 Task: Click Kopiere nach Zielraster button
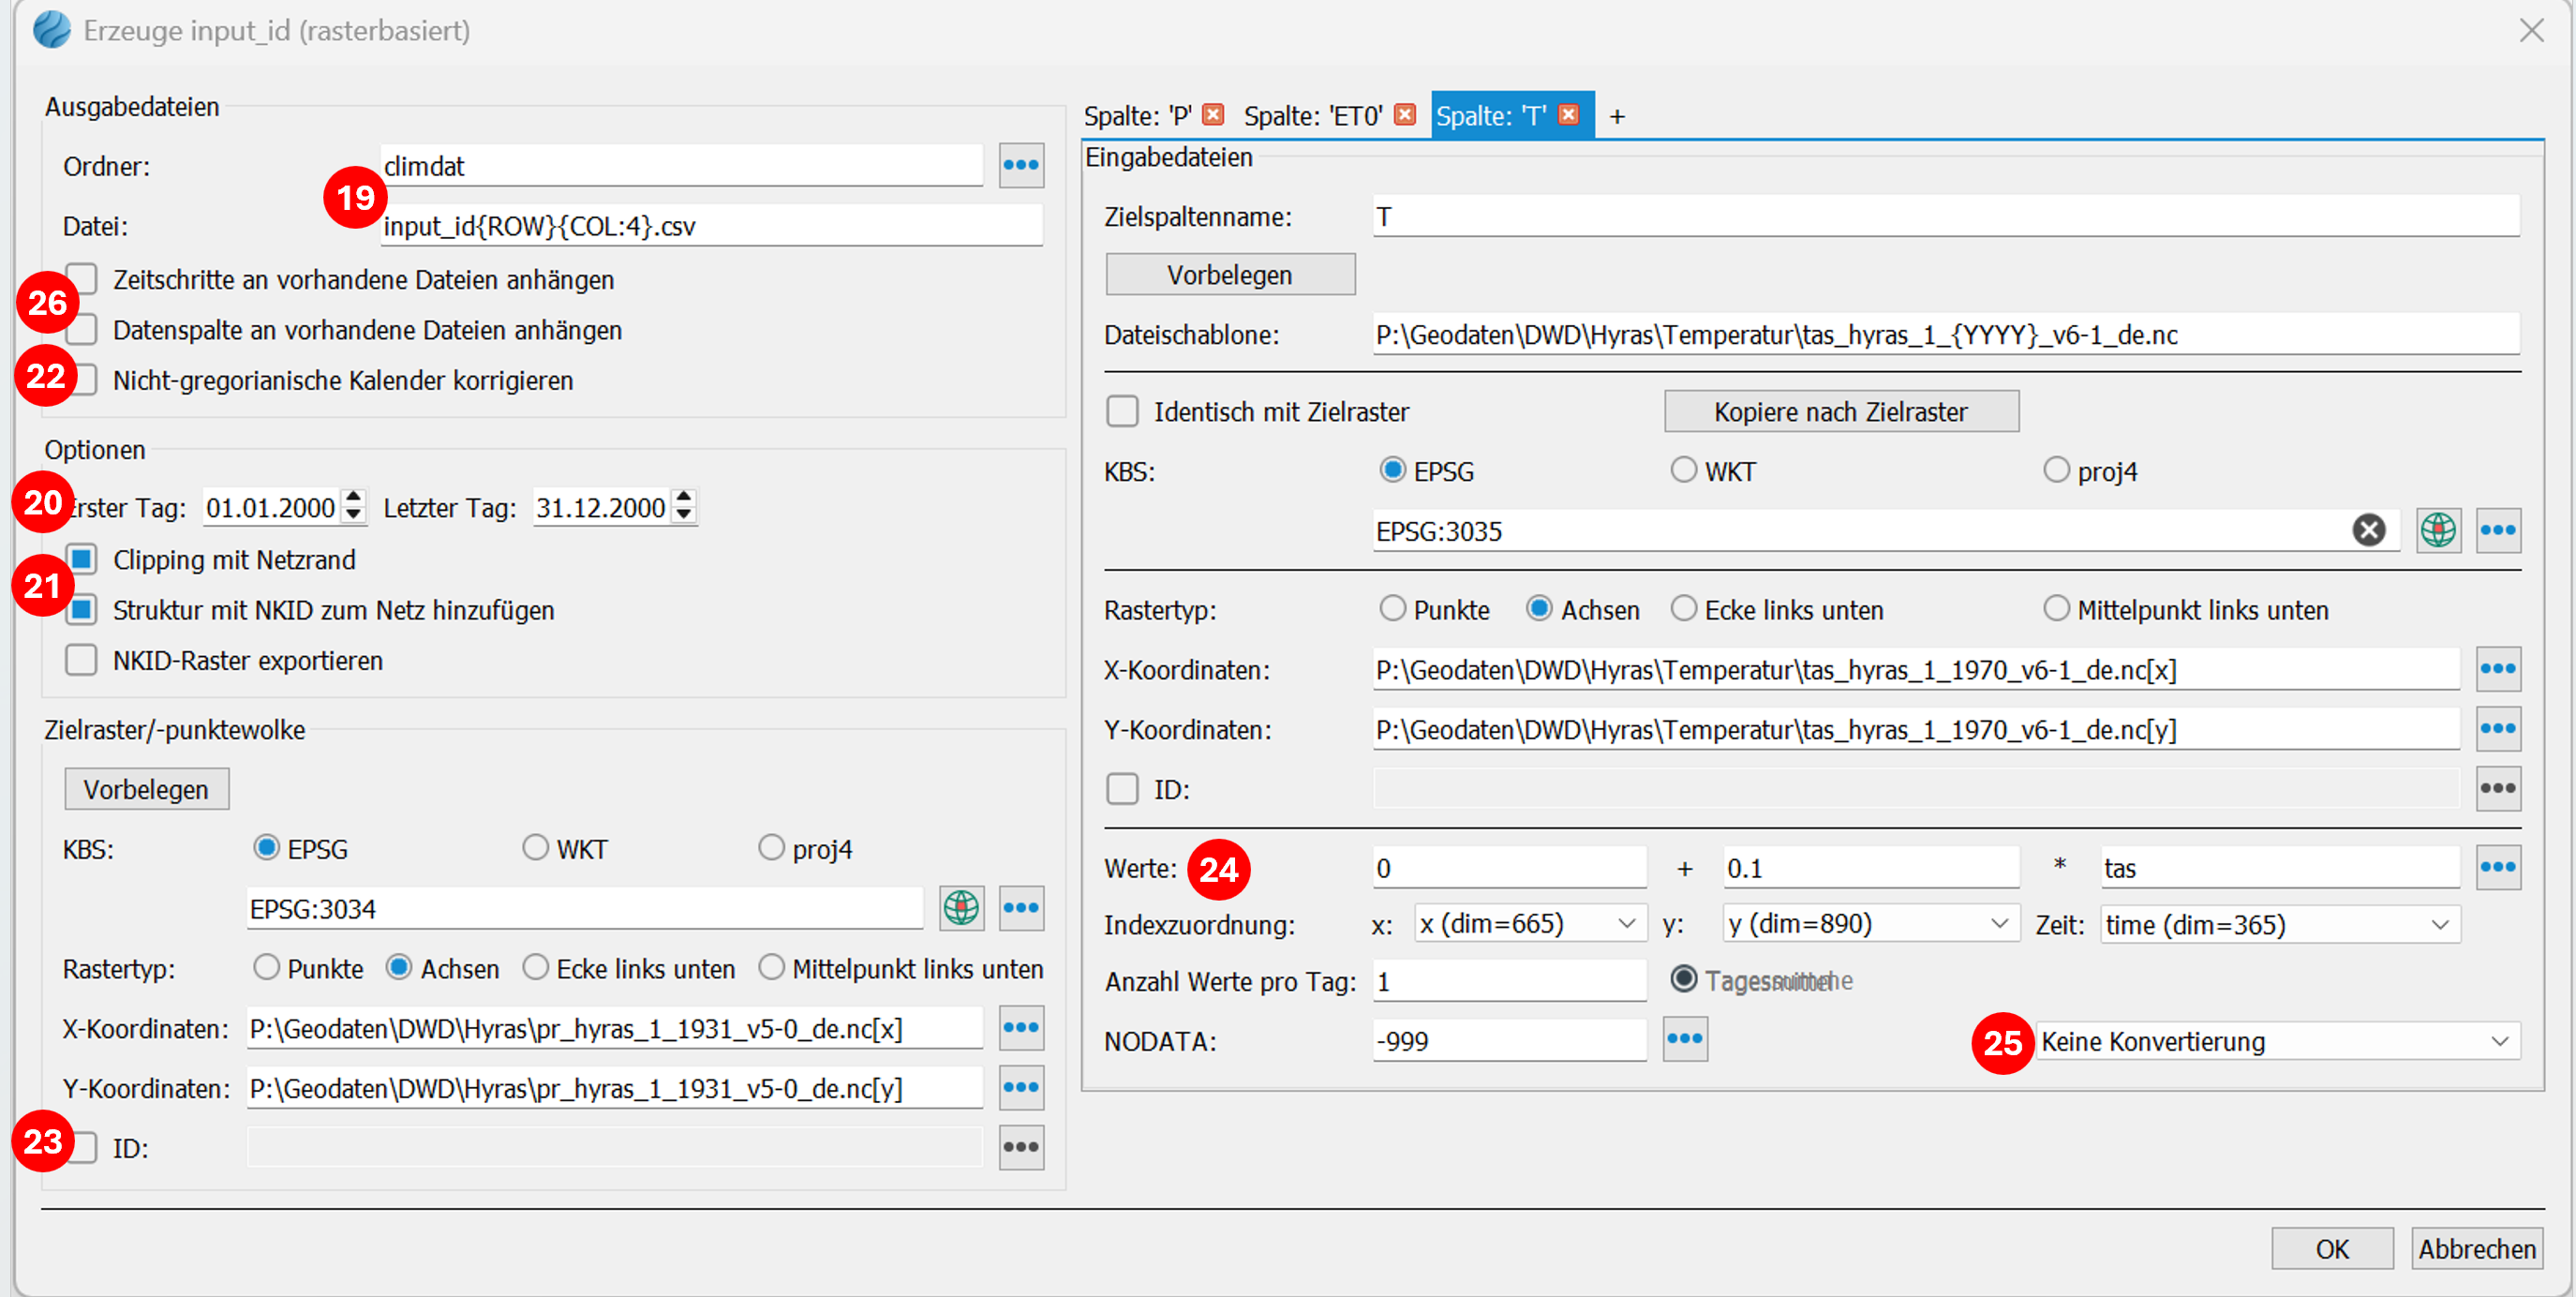[1840, 411]
